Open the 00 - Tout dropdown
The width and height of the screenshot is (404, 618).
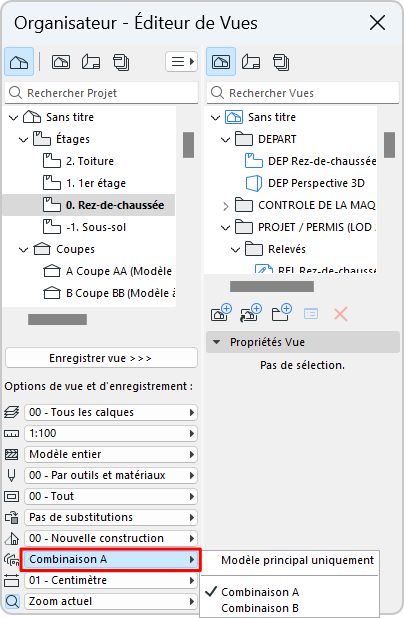tap(111, 496)
